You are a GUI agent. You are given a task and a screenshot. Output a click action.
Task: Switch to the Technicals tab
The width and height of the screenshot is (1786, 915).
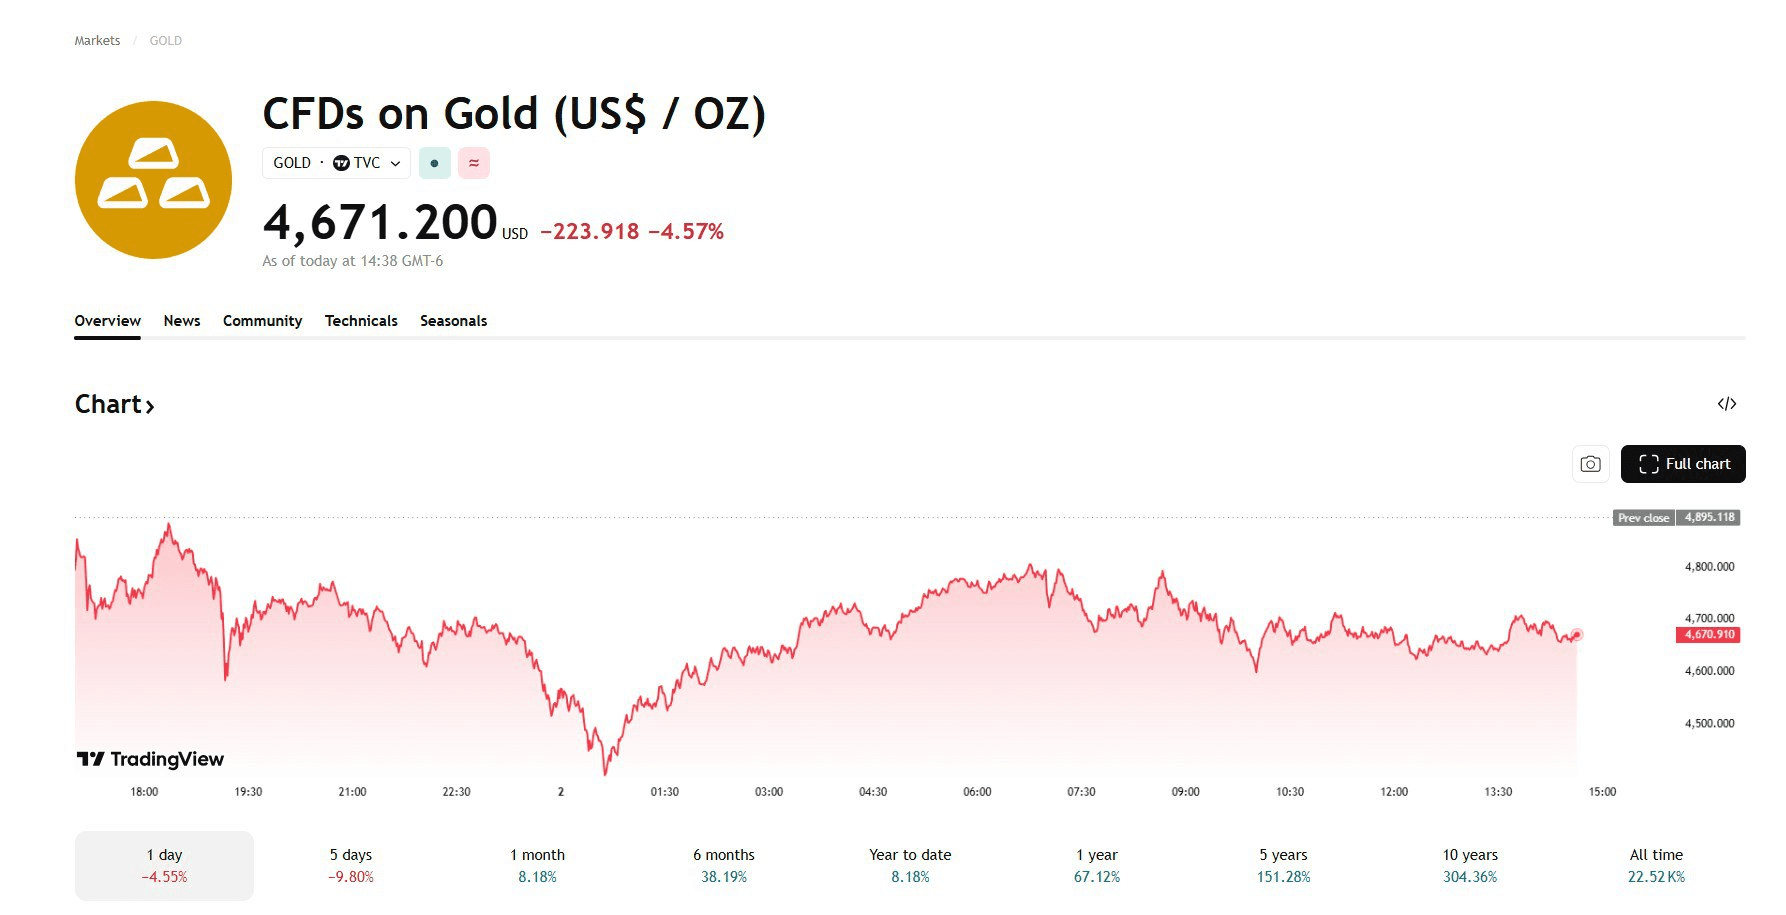(x=361, y=321)
